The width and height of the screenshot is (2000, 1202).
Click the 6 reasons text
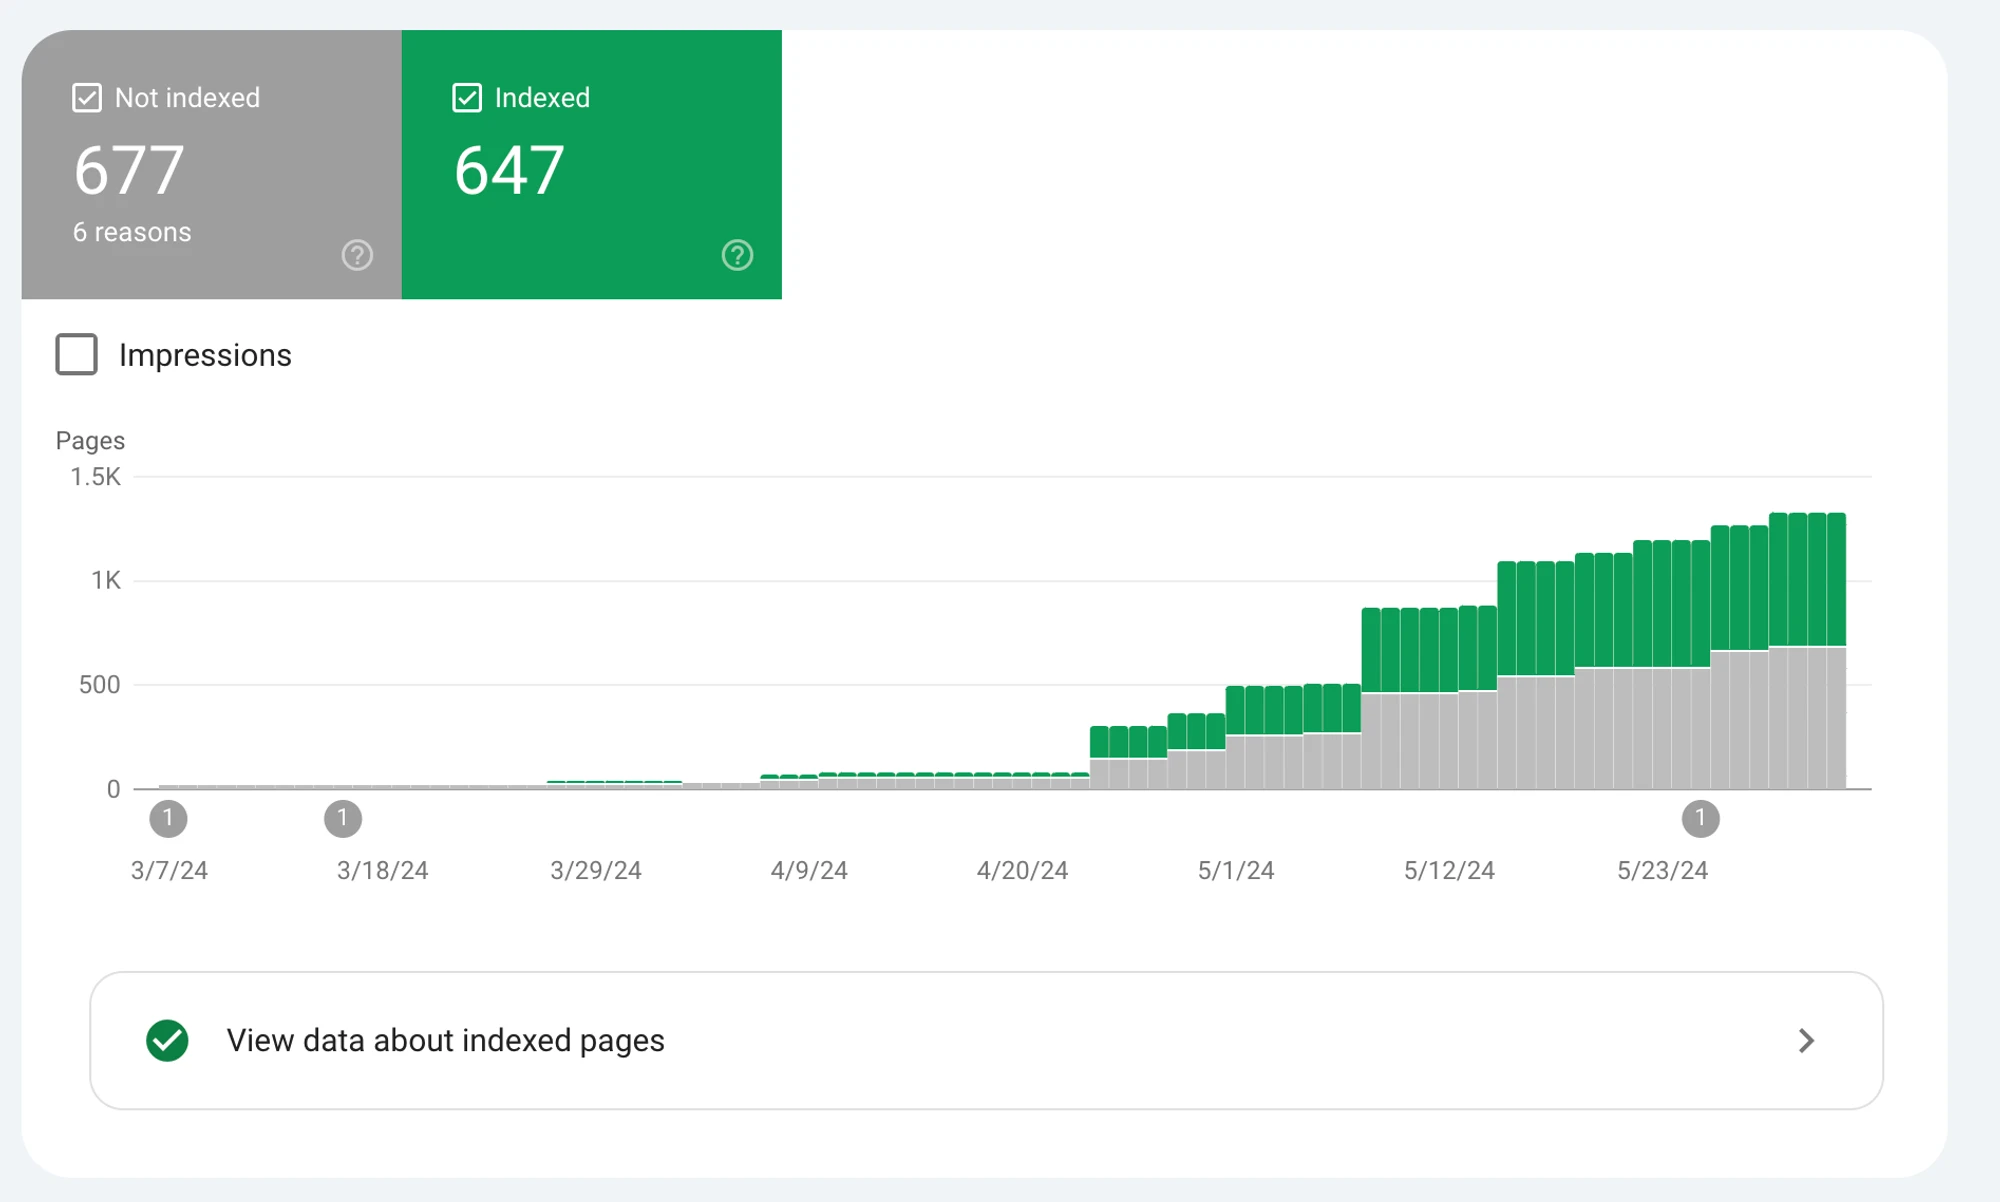(x=132, y=232)
